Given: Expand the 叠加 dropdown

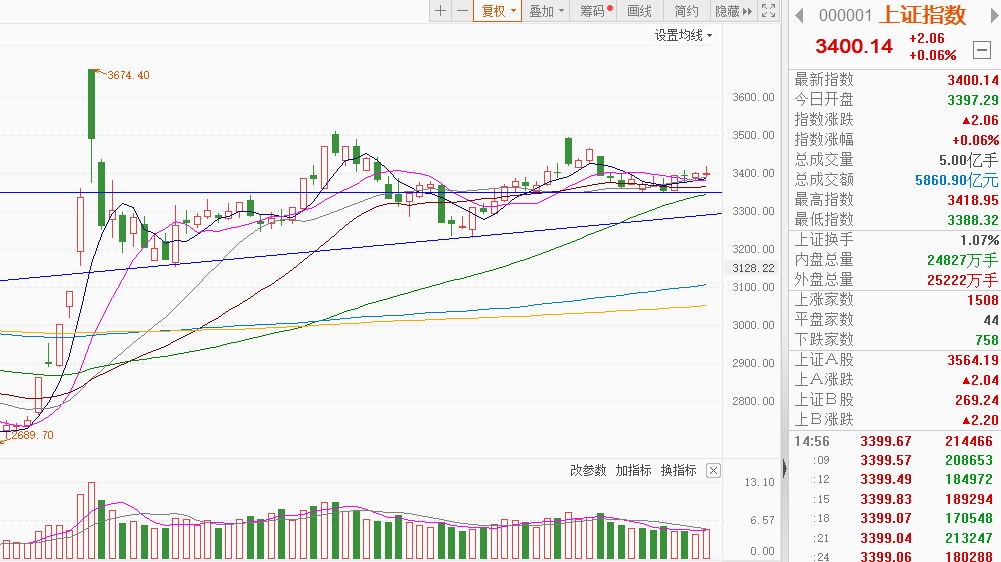Looking at the screenshot, I should pos(547,11).
